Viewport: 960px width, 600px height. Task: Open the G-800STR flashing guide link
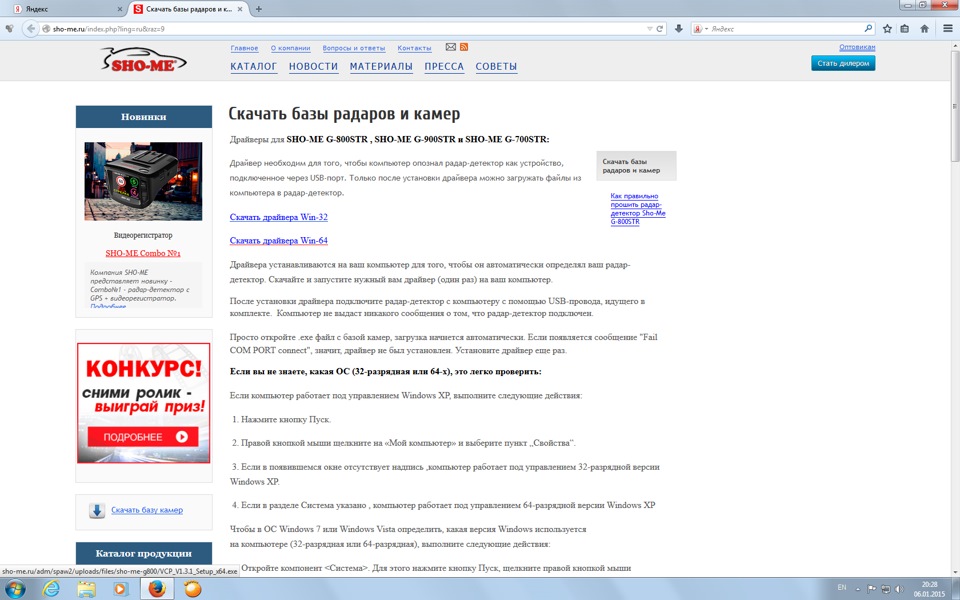pos(637,209)
